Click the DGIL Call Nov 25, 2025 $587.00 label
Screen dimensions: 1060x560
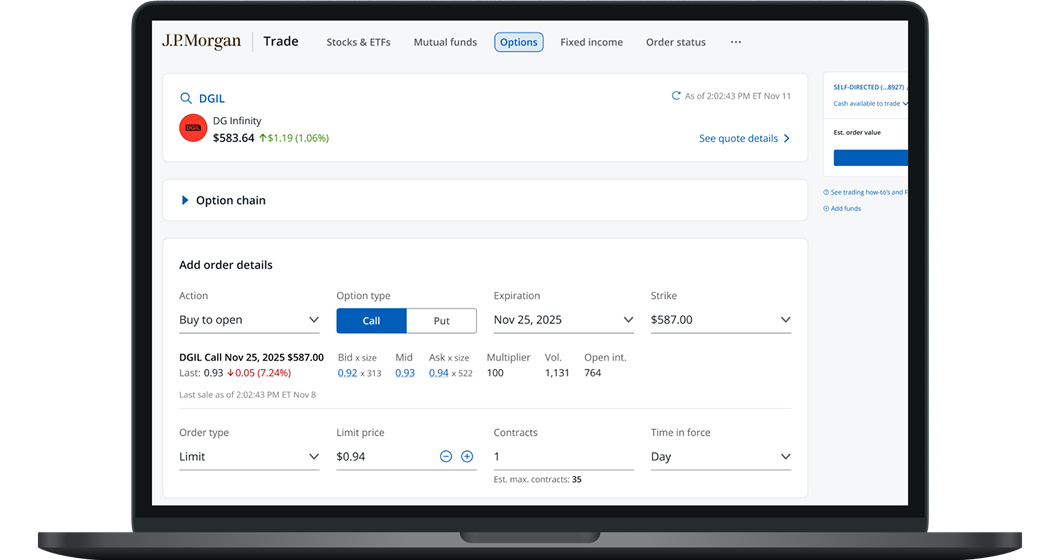[251, 357]
